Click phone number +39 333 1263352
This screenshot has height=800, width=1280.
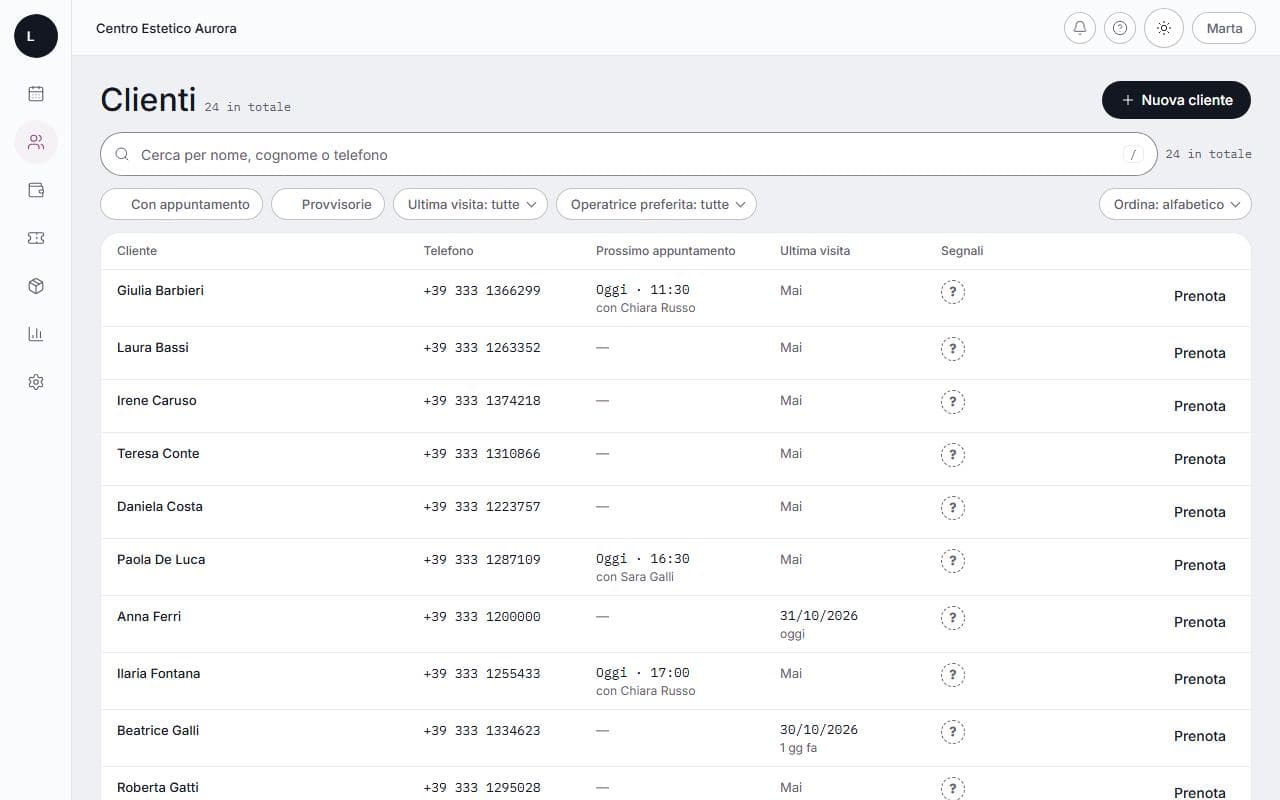point(482,348)
